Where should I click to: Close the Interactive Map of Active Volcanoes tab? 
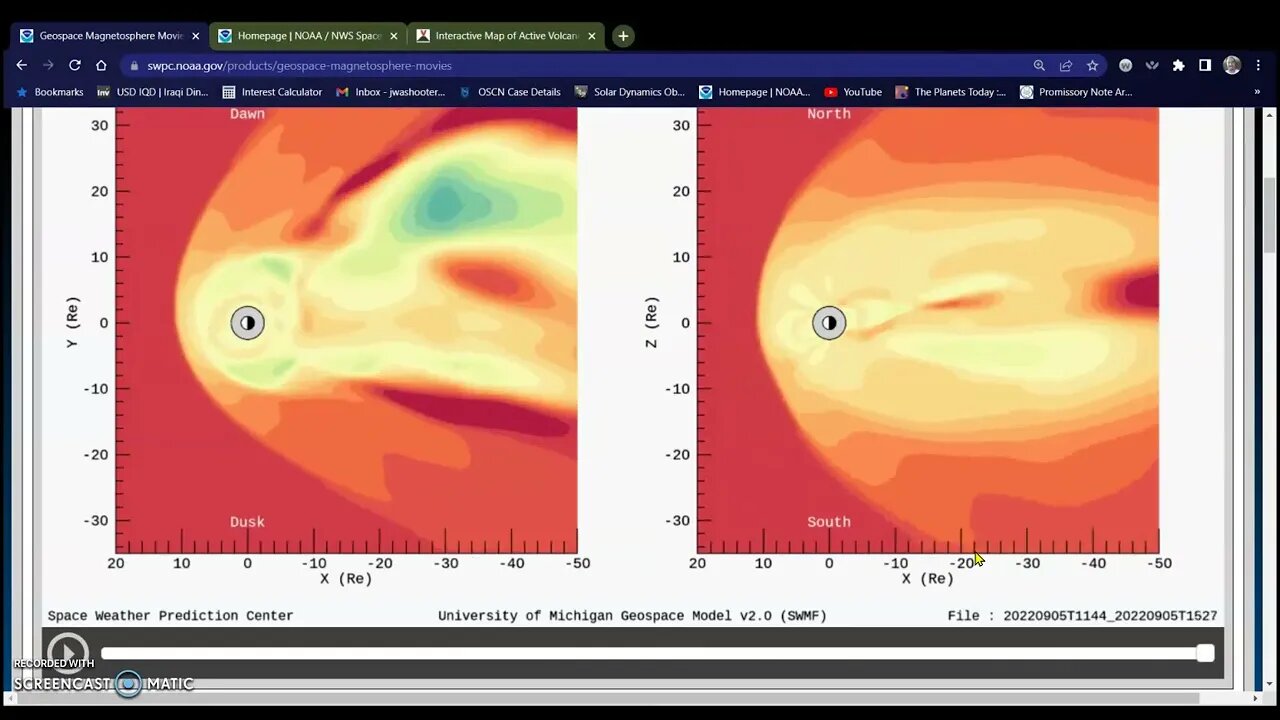(x=591, y=36)
